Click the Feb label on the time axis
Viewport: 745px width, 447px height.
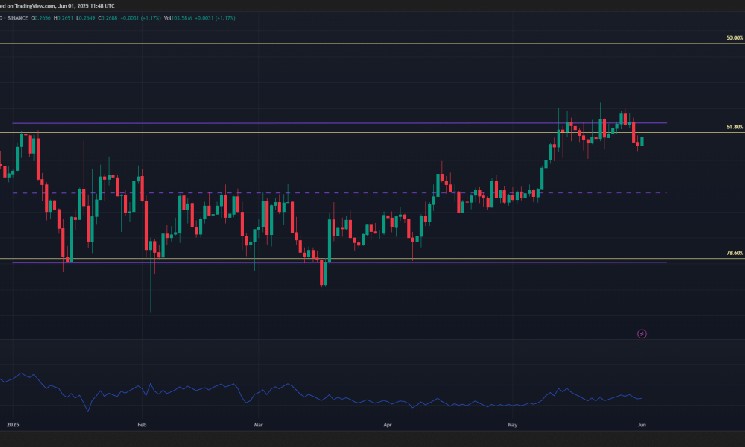coord(141,425)
